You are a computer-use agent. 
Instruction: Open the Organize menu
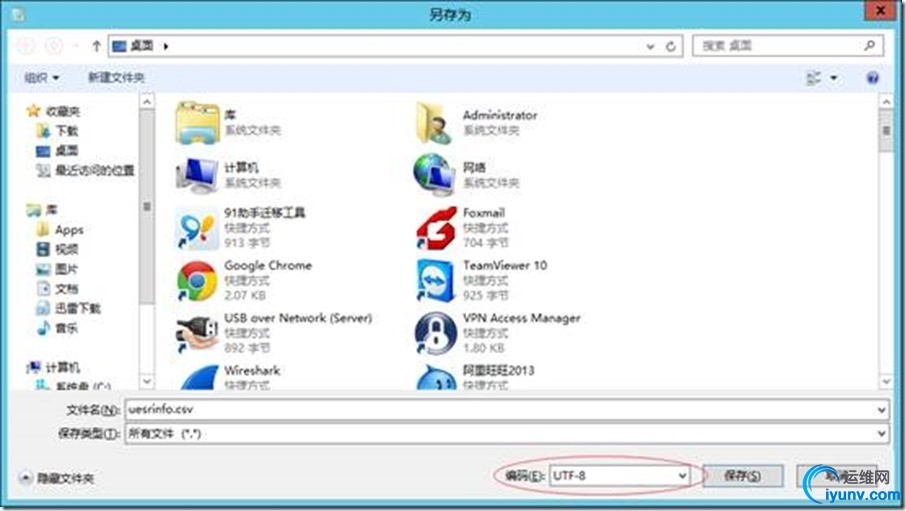[41, 77]
